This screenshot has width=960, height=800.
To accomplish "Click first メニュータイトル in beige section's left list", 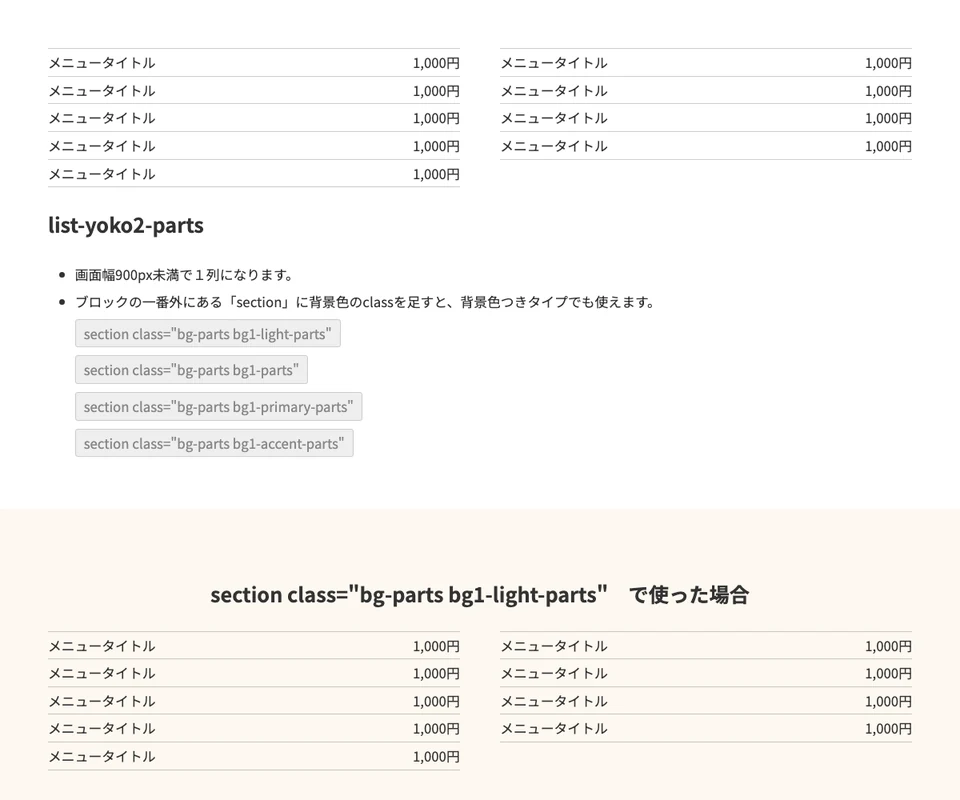I will pyautogui.click(x=102, y=646).
